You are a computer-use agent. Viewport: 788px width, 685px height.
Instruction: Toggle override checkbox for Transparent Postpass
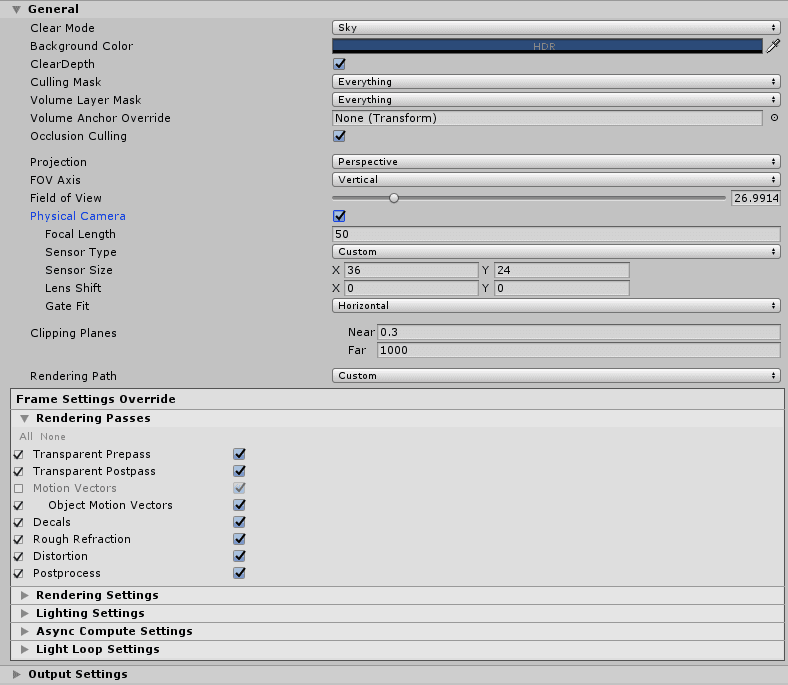(x=19, y=471)
